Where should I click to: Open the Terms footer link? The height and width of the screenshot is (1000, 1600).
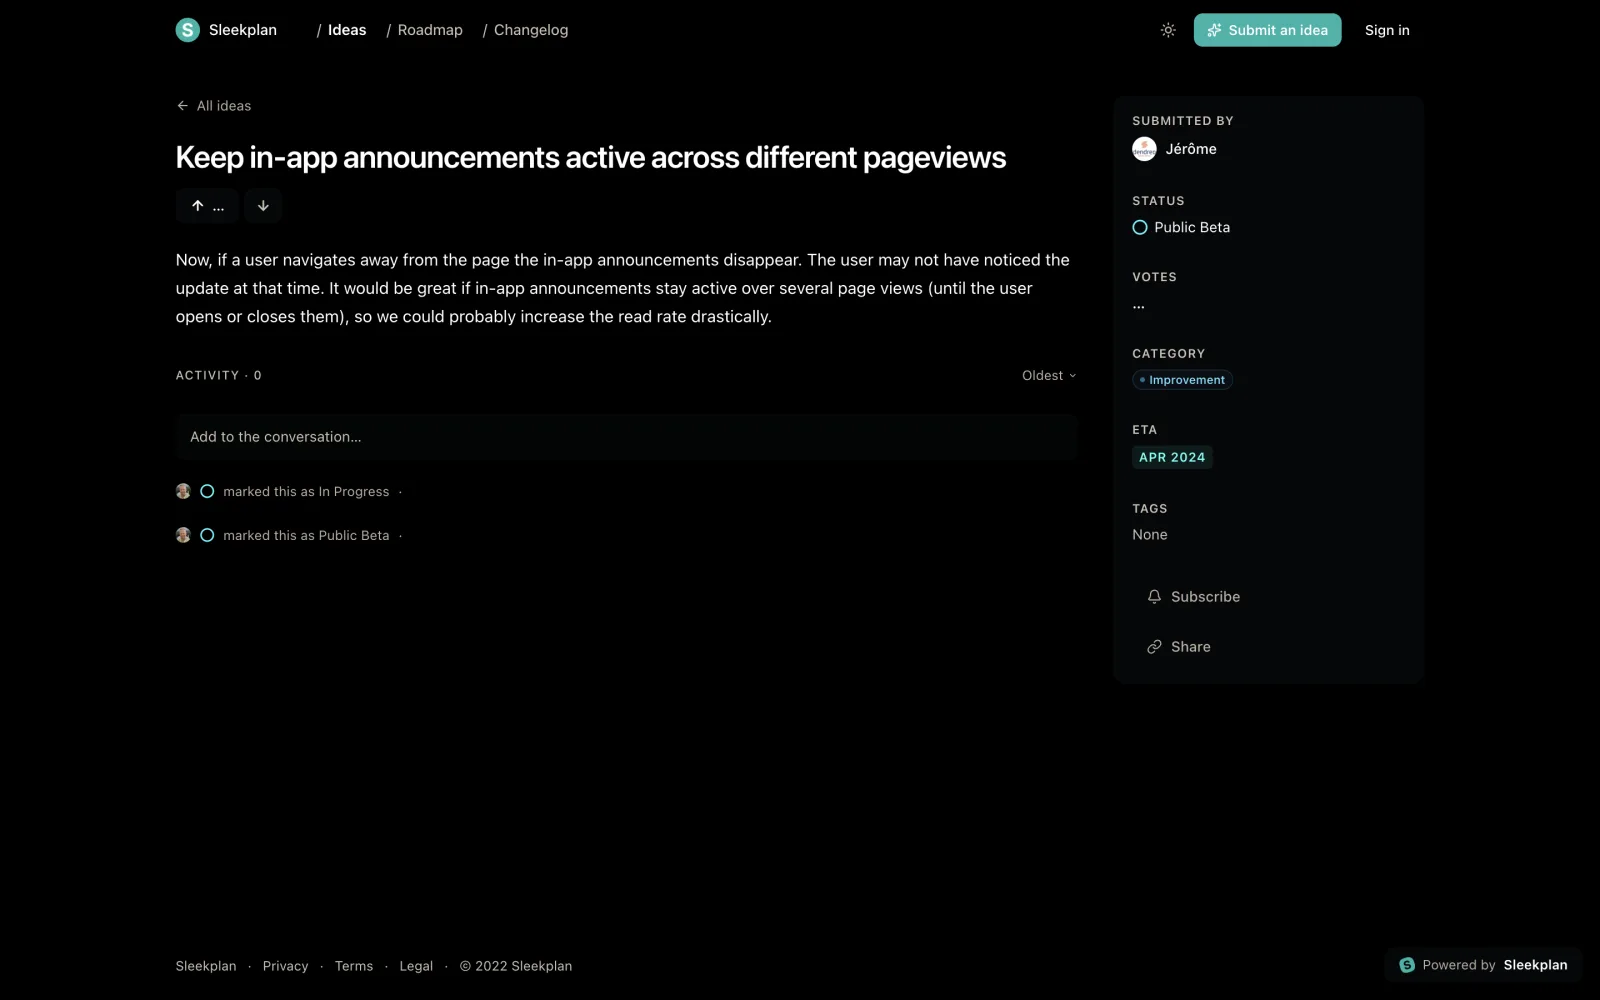(354, 966)
